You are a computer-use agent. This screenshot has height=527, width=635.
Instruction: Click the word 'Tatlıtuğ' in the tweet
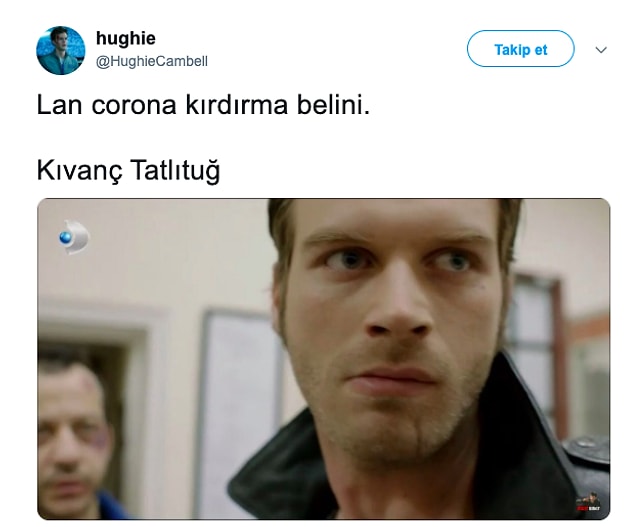(175, 170)
